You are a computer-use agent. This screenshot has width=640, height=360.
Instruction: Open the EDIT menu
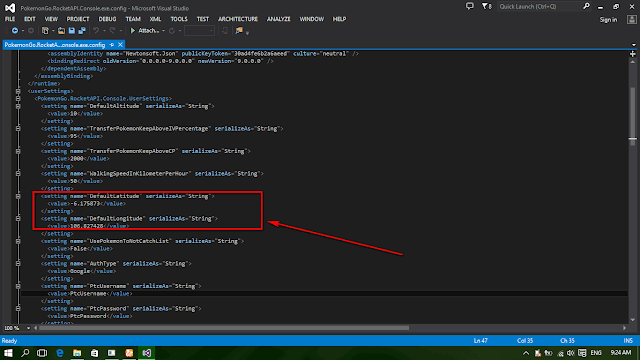(30, 19)
